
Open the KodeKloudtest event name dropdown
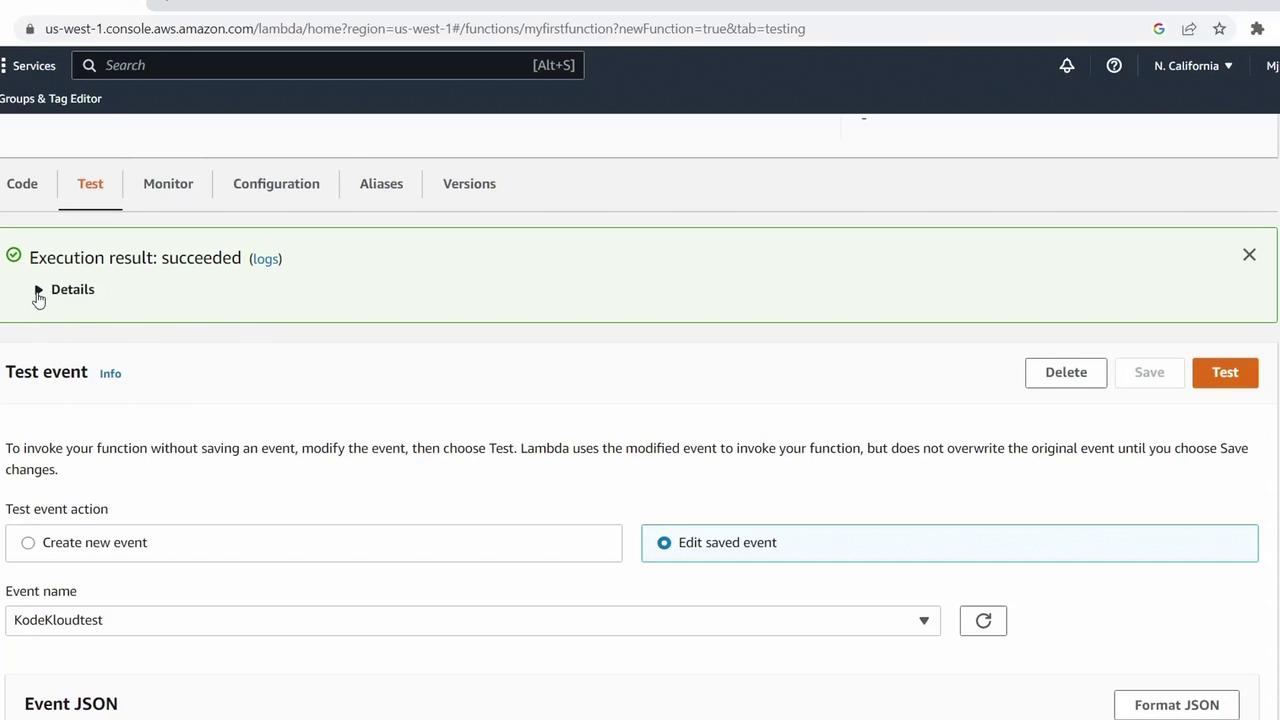(473, 621)
